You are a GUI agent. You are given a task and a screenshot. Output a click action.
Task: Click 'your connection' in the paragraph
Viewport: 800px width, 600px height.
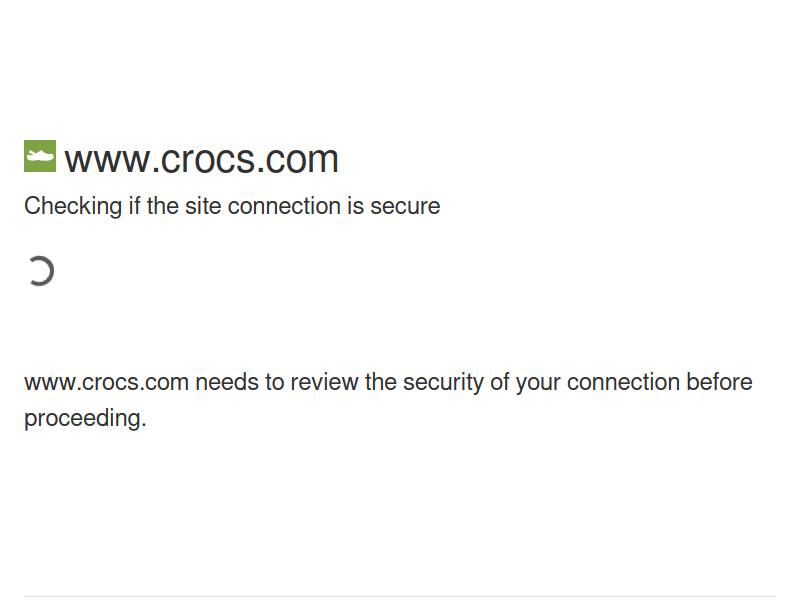(x=598, y=383)
